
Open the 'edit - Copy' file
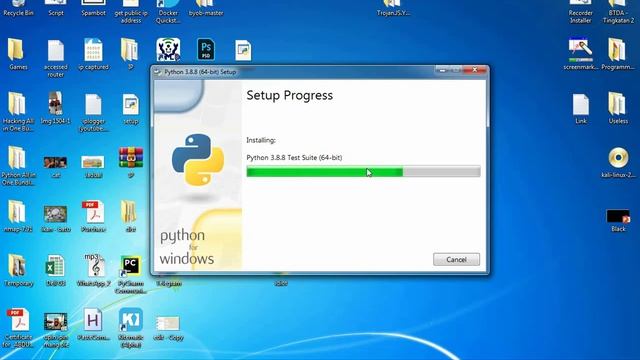click(x=168, y=329)
